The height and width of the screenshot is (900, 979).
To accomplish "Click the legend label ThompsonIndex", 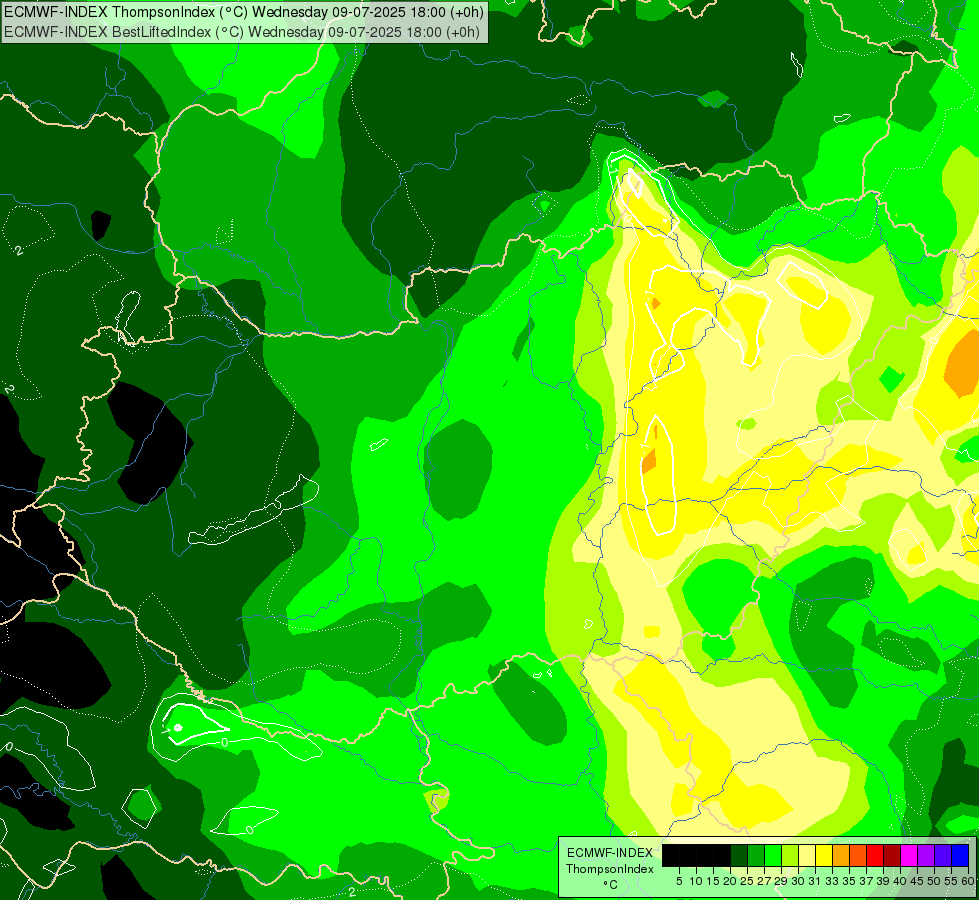I will 610,869.
